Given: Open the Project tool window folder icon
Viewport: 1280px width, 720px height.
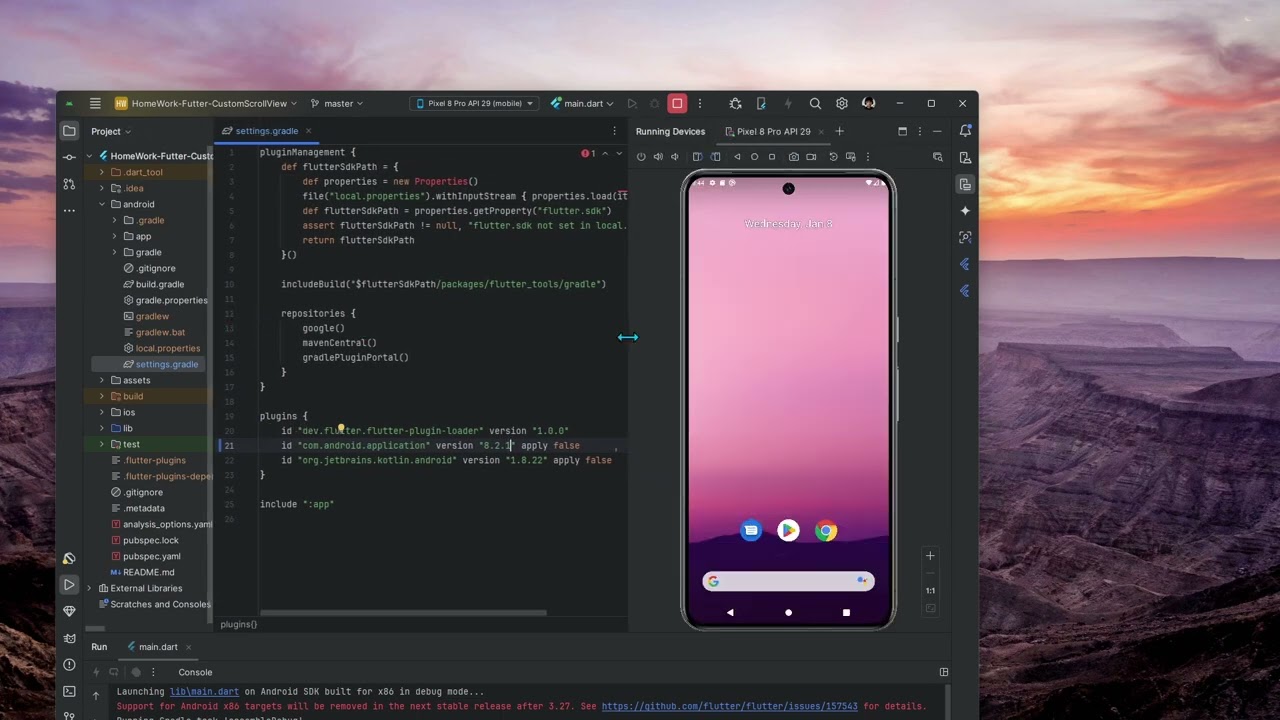Looking at the screenshot, I should click(x=69, y=131).
